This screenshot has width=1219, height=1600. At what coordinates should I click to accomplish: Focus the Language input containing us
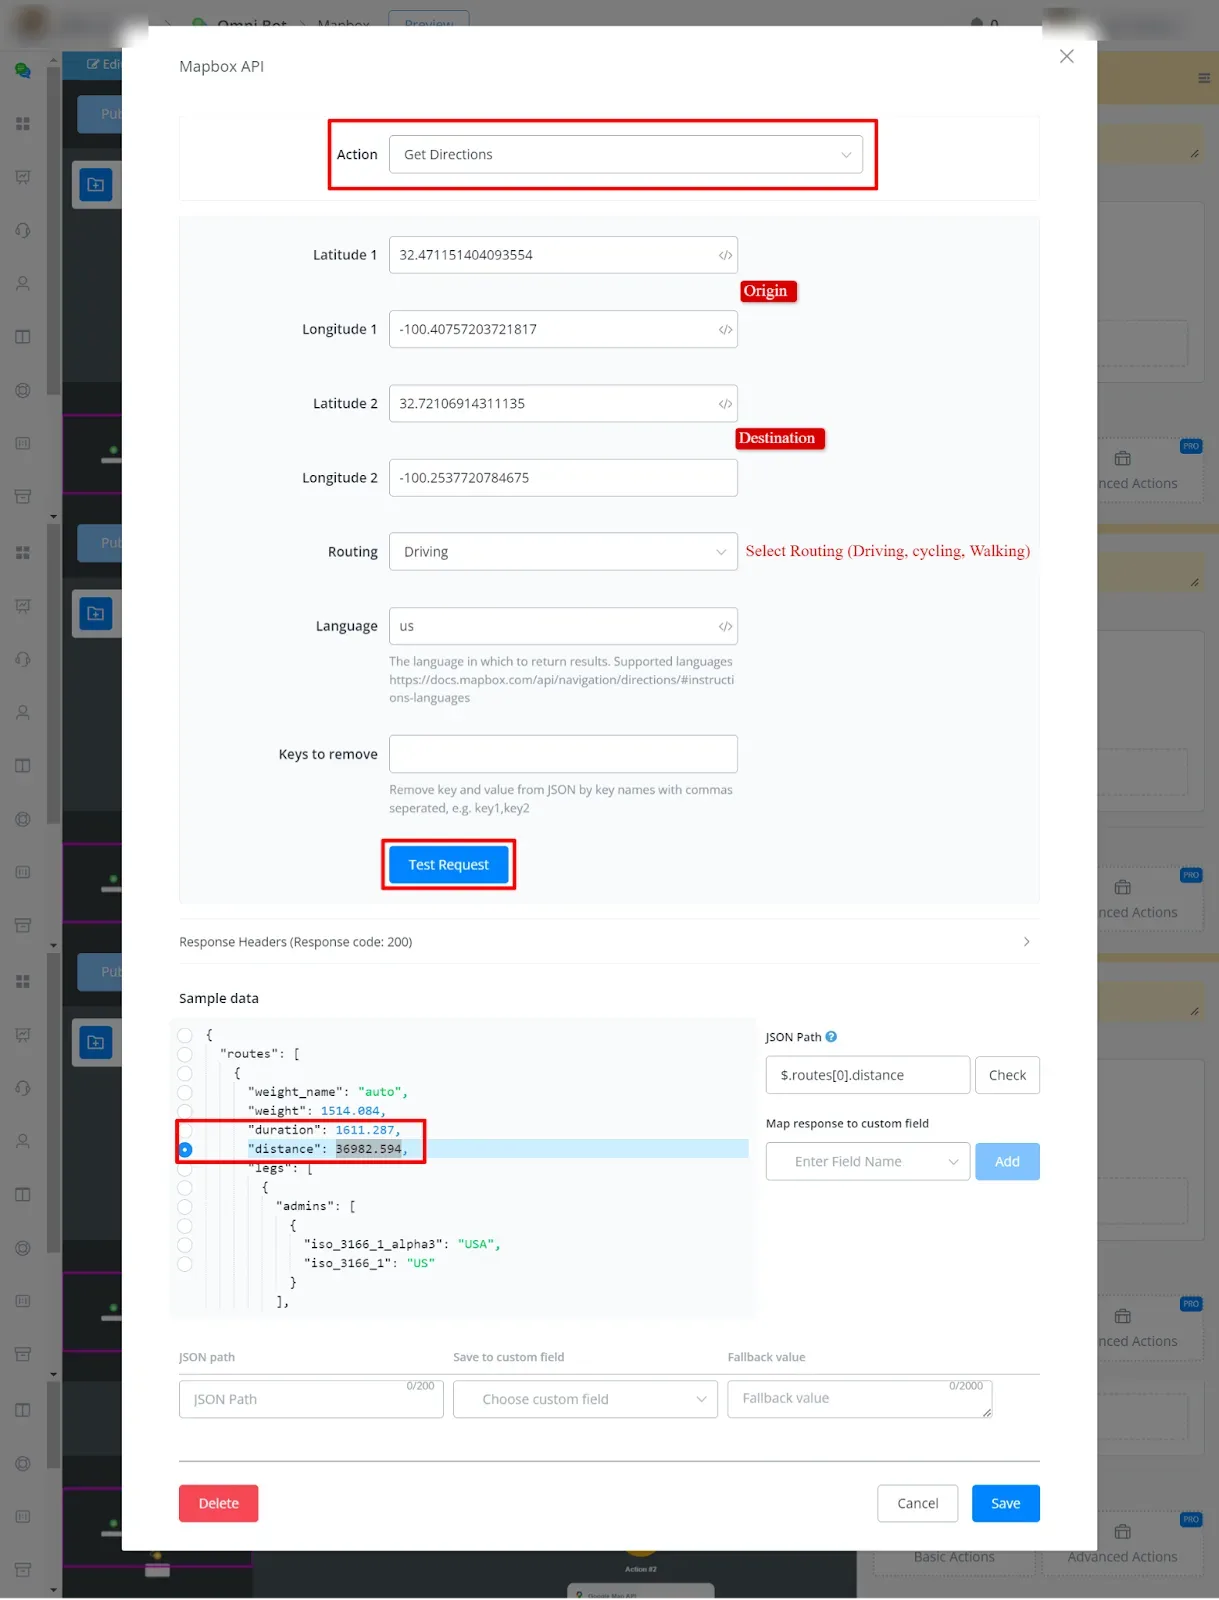563,627
